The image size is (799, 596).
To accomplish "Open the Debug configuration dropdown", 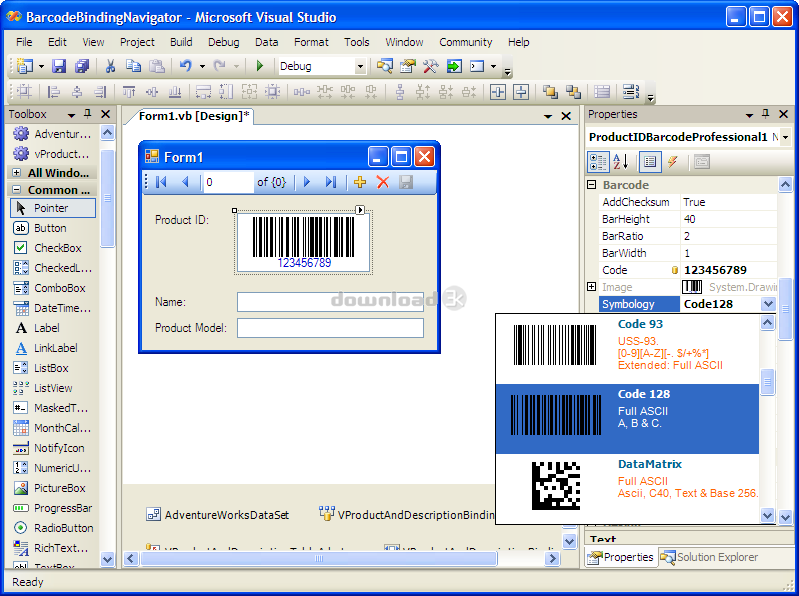I will [x=360, y=66].
